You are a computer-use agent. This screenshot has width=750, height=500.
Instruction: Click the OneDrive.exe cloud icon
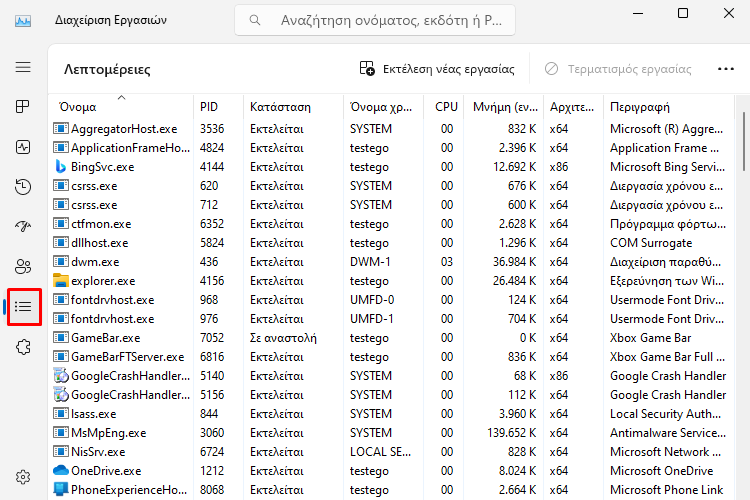point(61,470)
